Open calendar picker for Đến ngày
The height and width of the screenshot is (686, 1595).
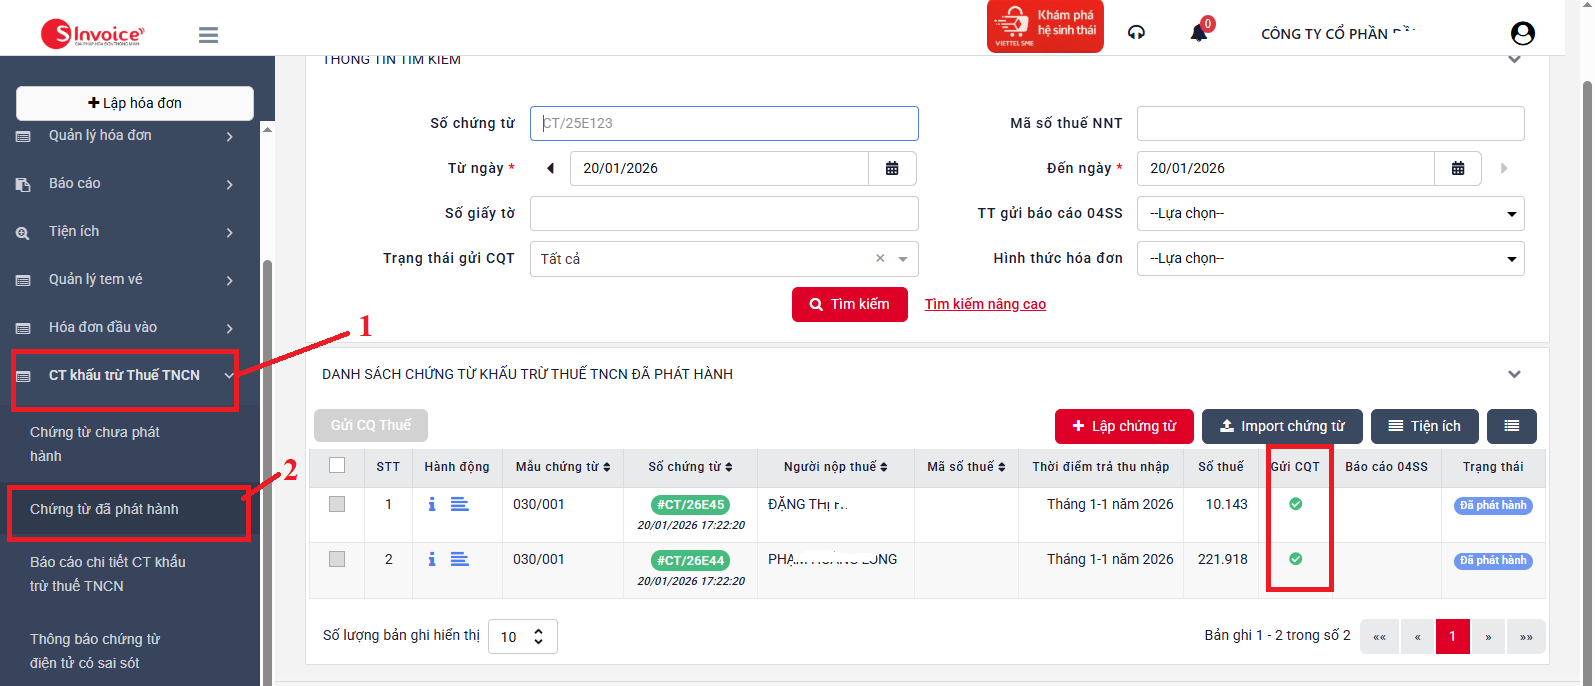coord(1458,169)
